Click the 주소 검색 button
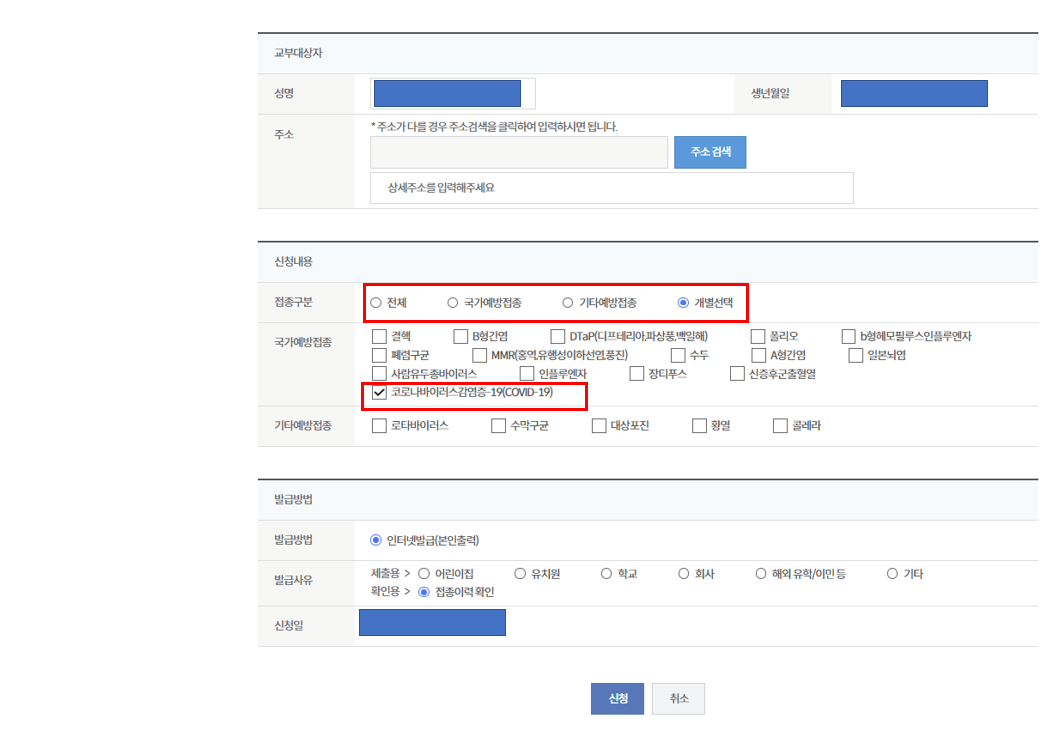1061x736 pixels. (710, 152)
